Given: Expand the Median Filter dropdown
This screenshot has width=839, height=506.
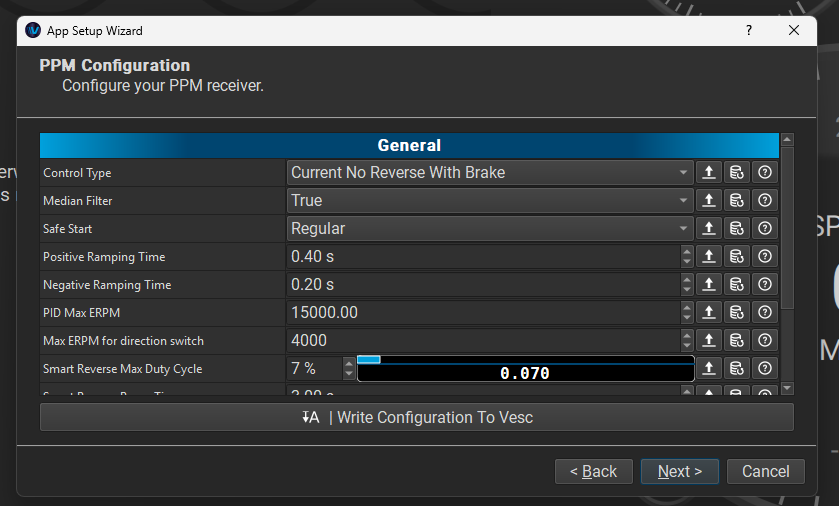Looking at the screenshot, I should [x=489, y=200].
